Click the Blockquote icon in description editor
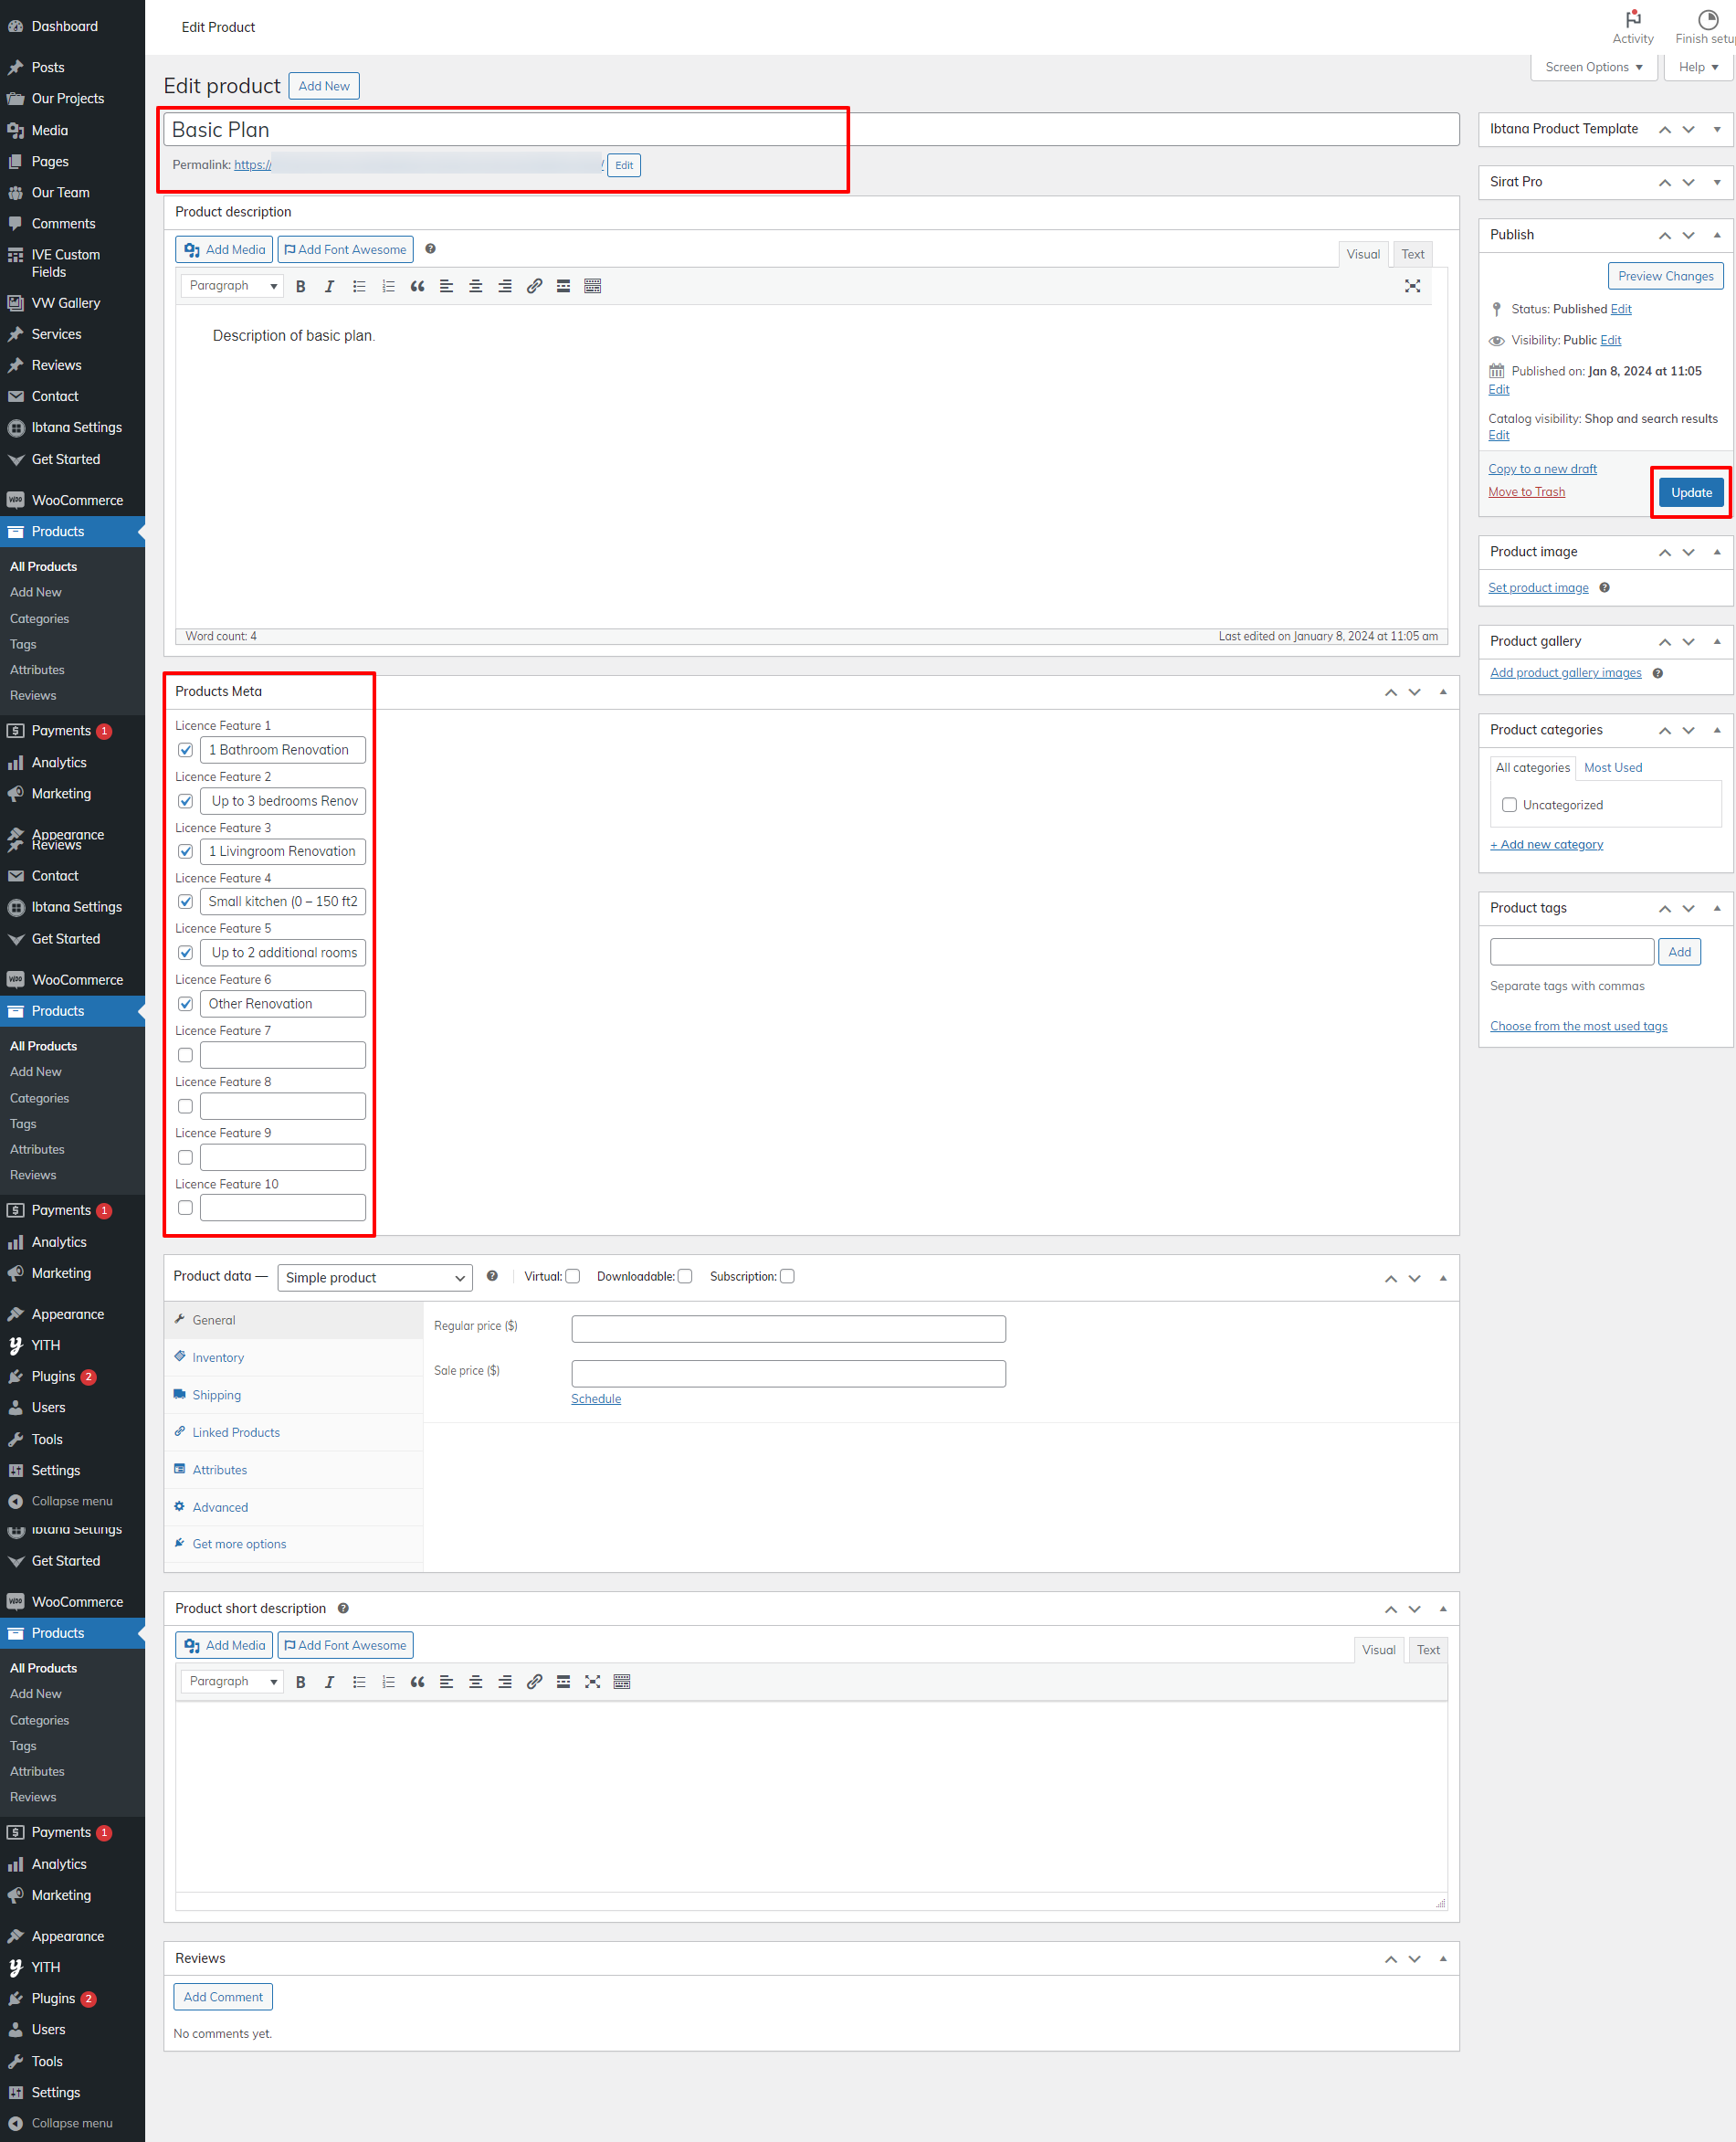This screenshot has width=1736, height=2142. coord(417,286)
